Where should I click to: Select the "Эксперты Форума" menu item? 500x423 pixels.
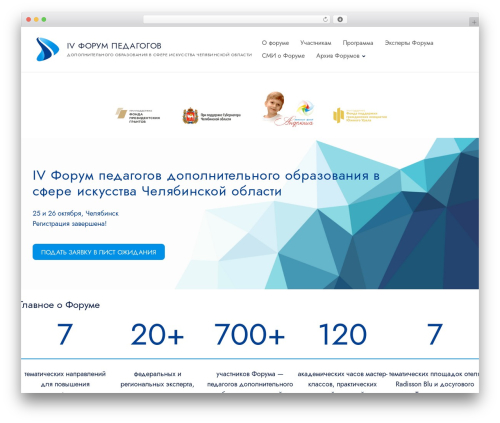coord(409,43)
